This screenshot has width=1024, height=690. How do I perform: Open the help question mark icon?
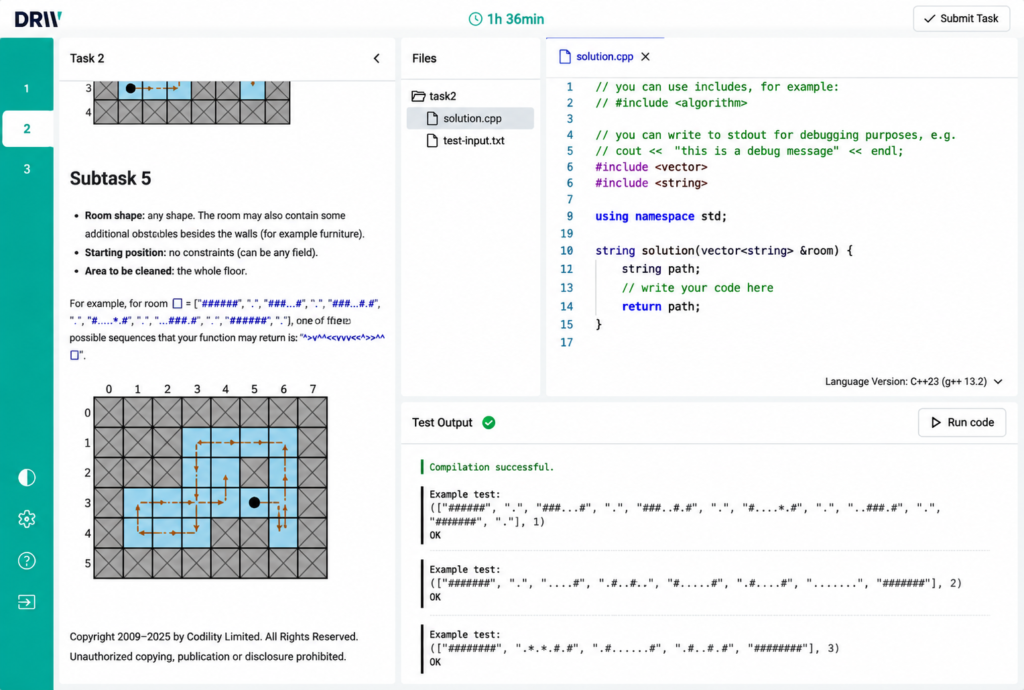pos(27,561)
